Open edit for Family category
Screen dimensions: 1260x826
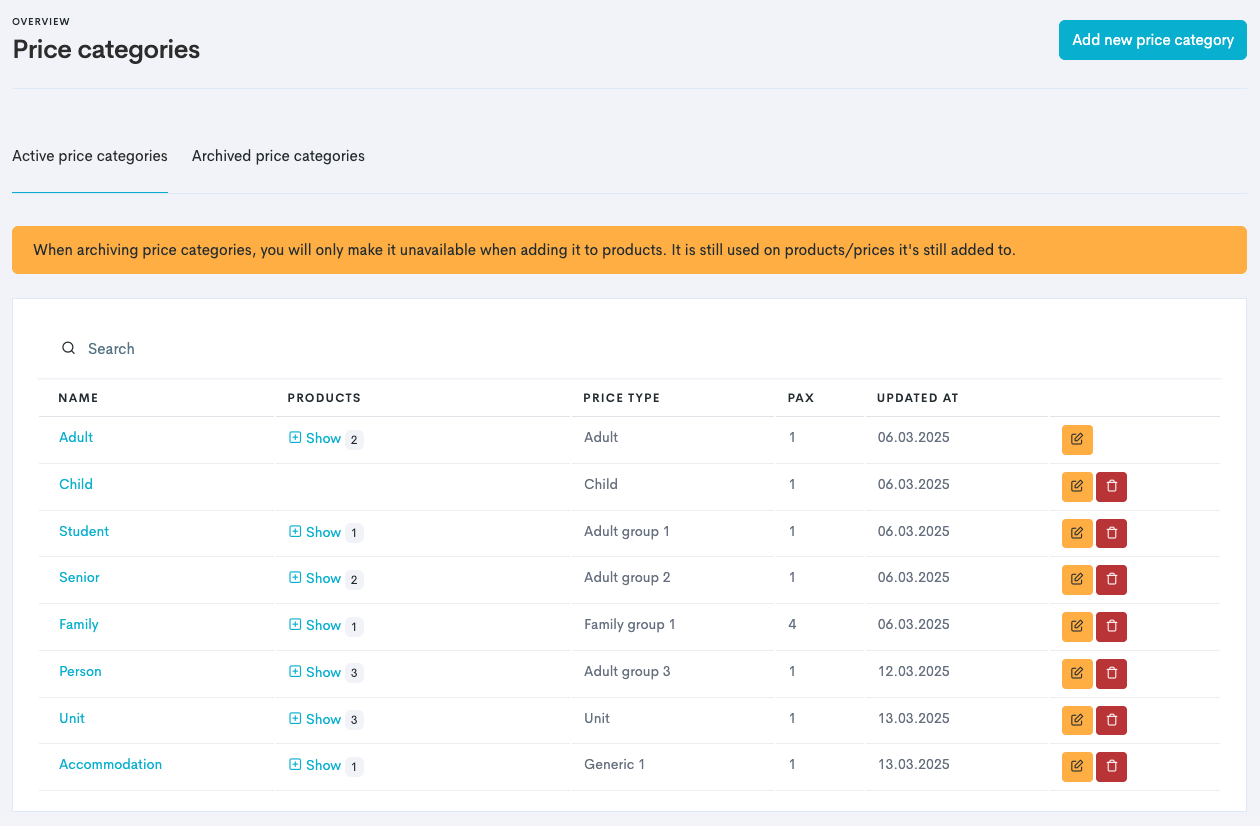click(x=1077, y=626)
